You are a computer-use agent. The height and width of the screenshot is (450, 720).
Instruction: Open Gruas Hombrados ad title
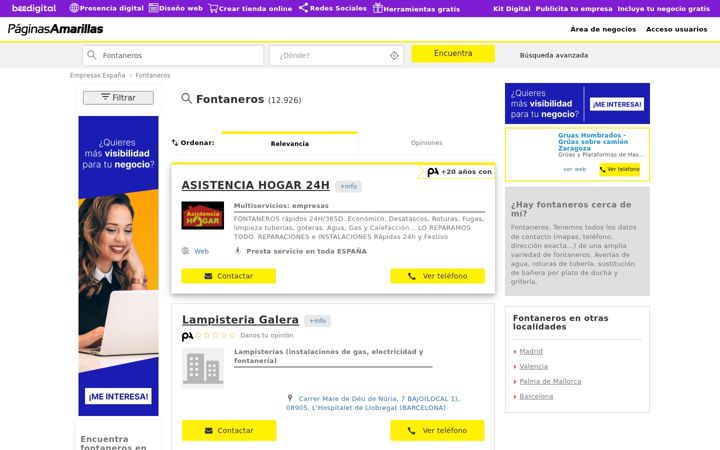pyautogui.click(x=592, y=142)
